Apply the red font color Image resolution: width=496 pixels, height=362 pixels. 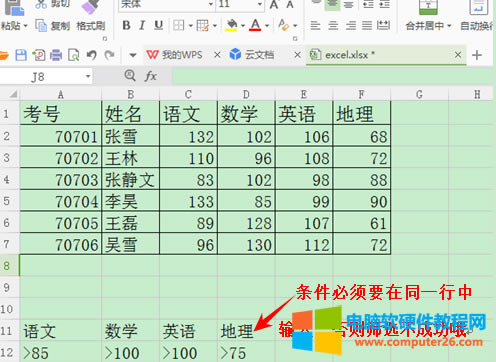(x=255, y=25)
